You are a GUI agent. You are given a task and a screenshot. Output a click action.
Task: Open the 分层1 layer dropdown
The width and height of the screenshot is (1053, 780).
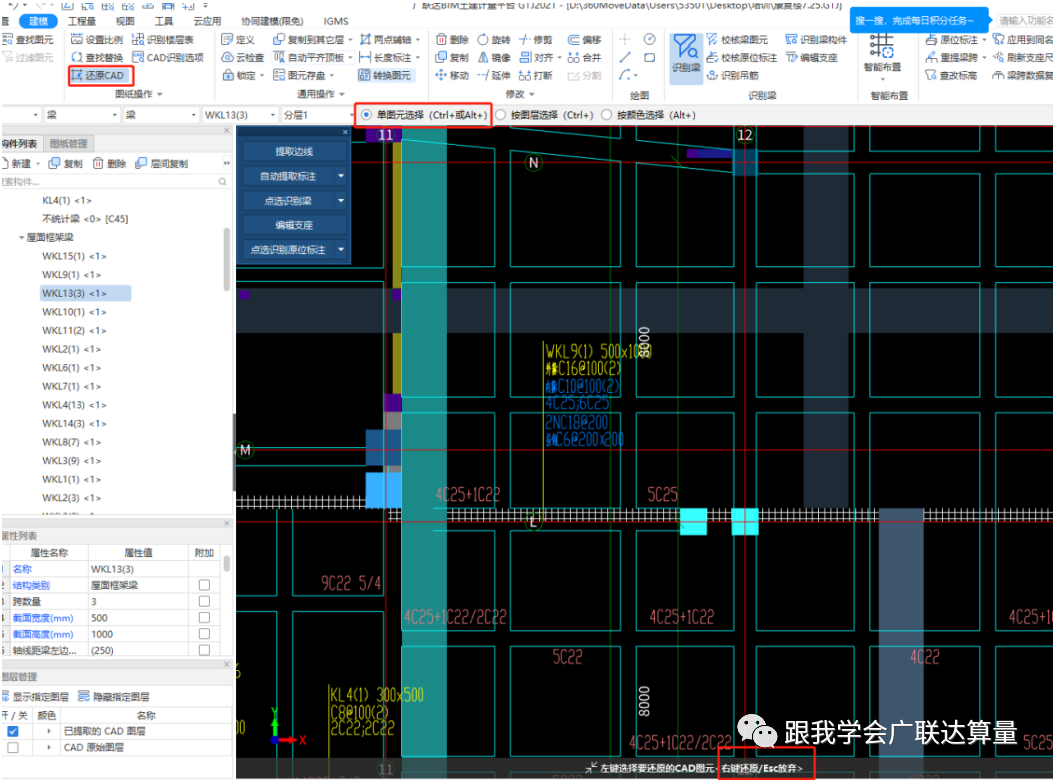[x=352, y=115]
